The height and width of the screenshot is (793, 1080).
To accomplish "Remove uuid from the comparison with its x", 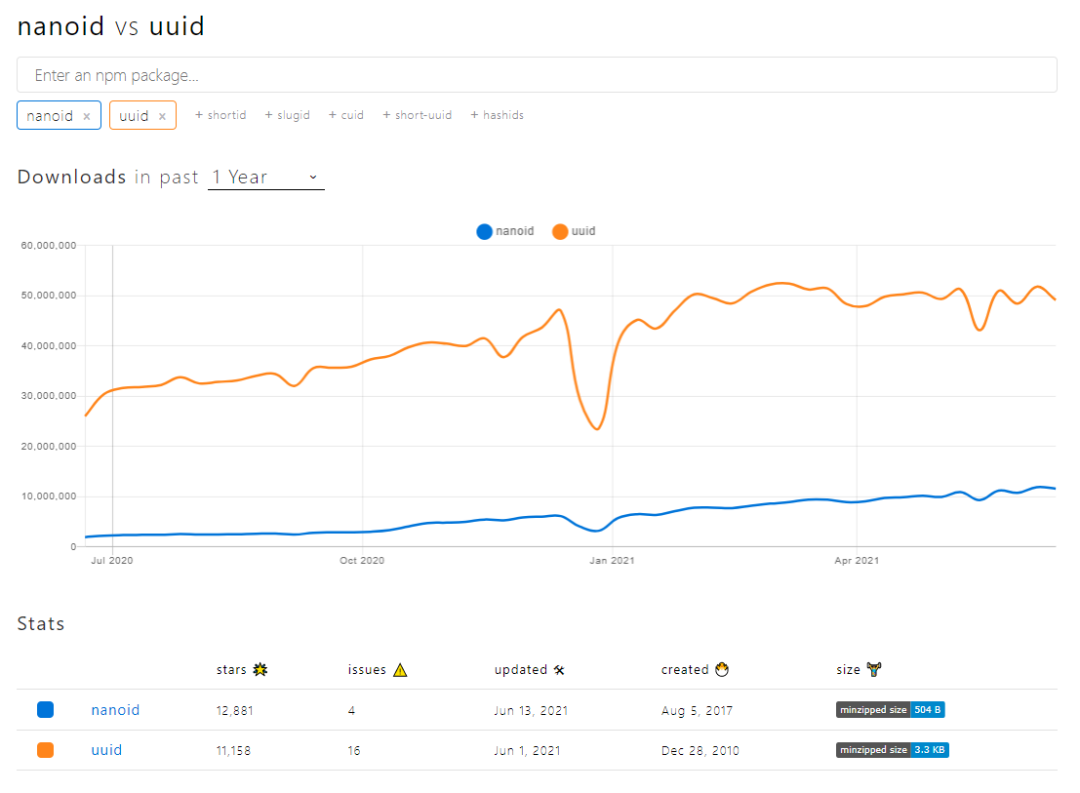I will 162,115.
